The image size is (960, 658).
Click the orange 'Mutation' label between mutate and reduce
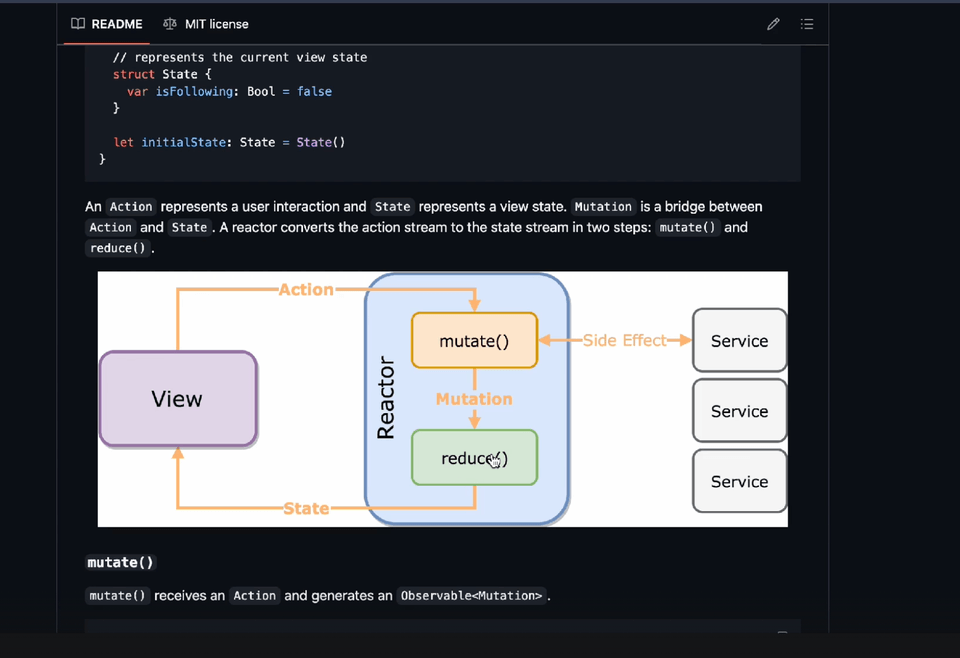(474, 399)
